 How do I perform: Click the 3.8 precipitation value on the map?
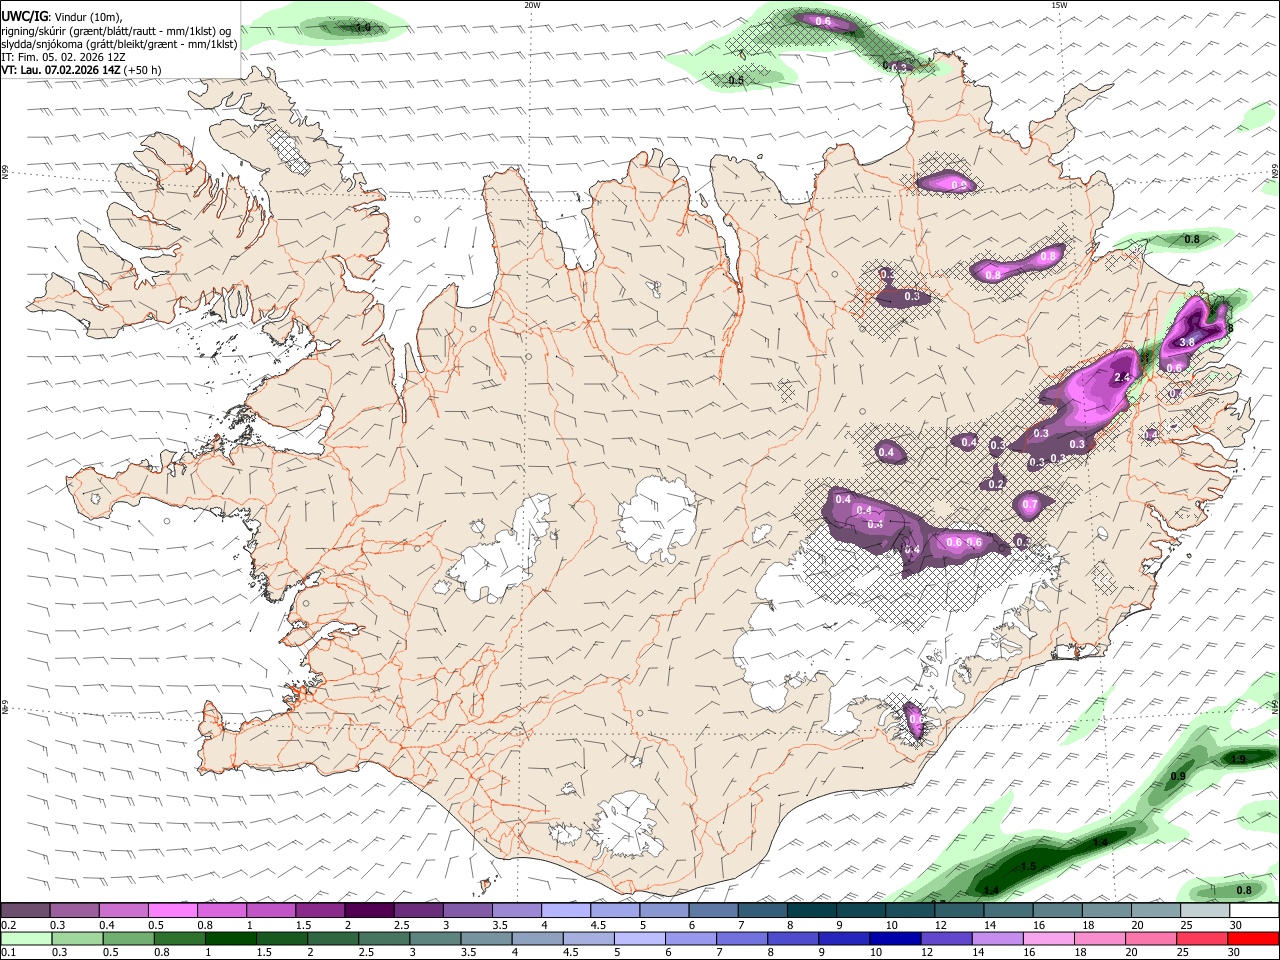coord(1187,342)
